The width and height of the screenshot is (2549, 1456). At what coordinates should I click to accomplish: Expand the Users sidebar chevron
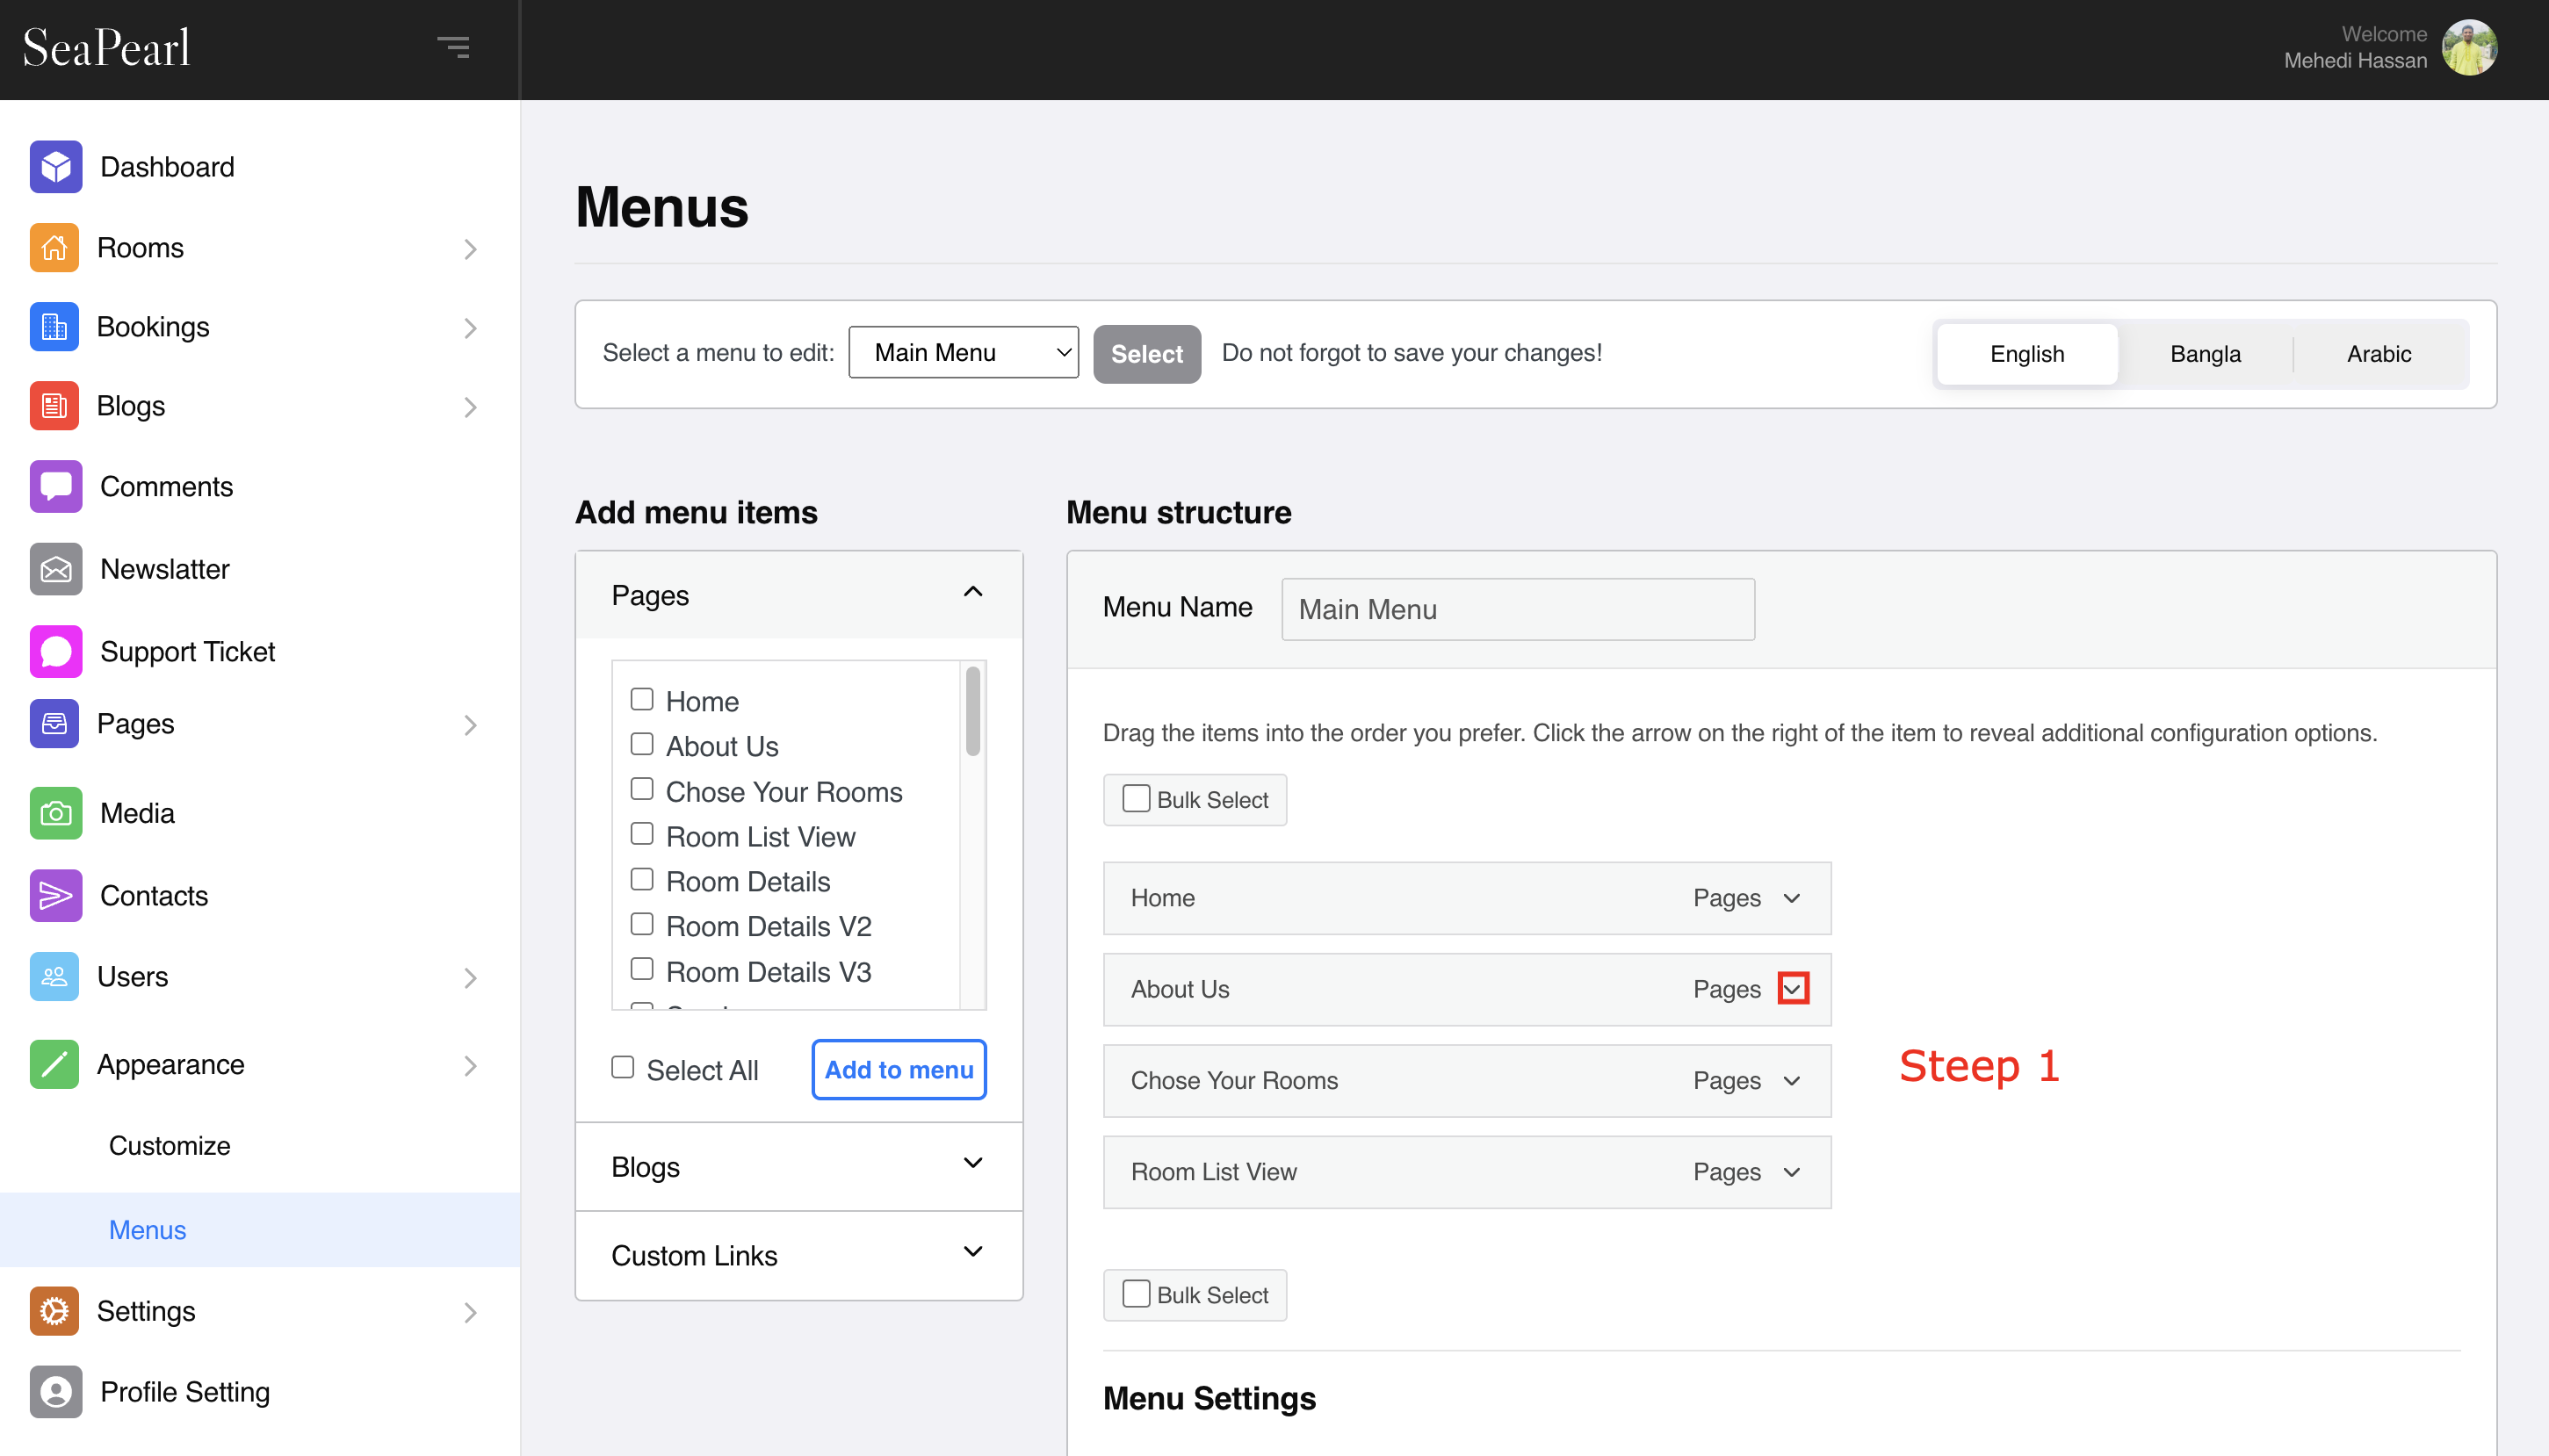[470, 978]
